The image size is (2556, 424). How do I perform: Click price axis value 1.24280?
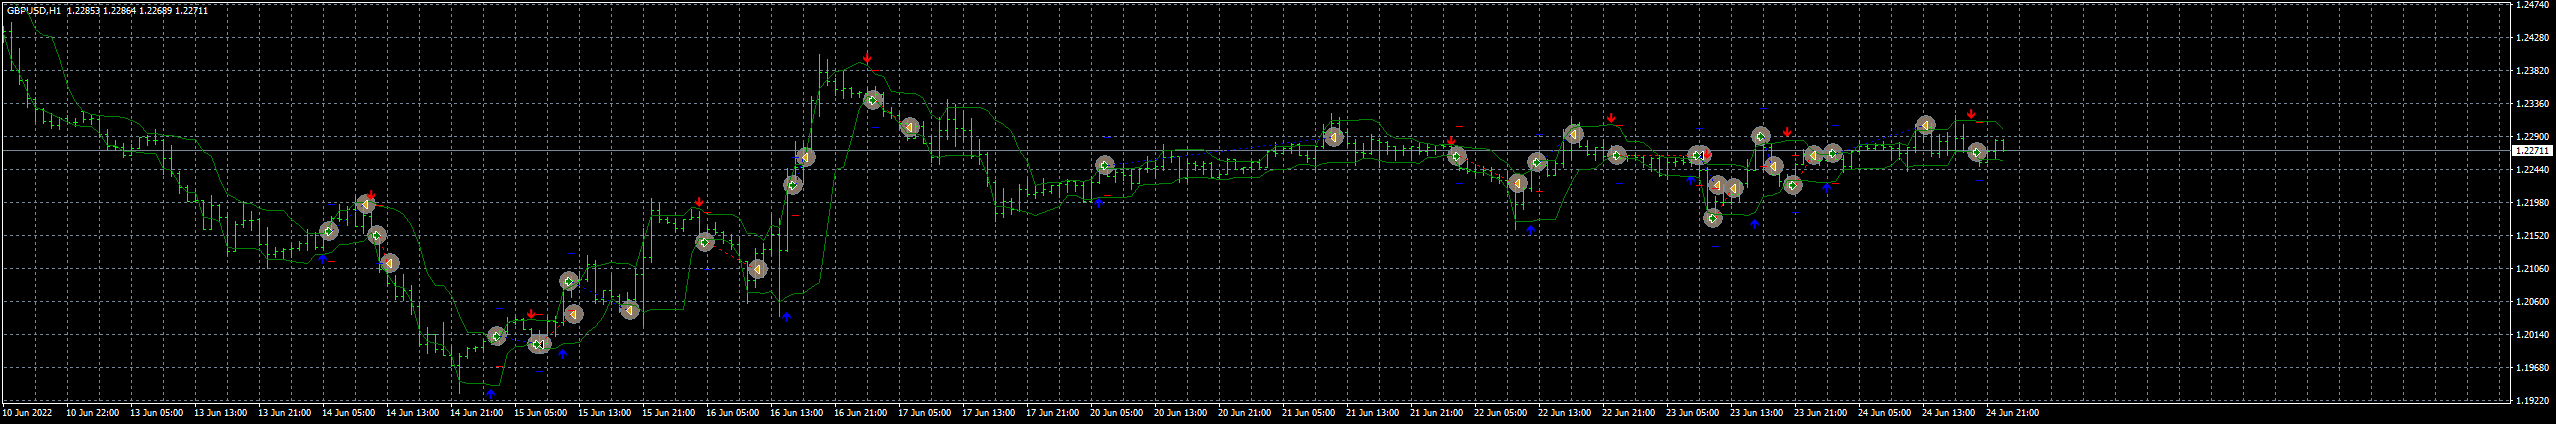2530,38
